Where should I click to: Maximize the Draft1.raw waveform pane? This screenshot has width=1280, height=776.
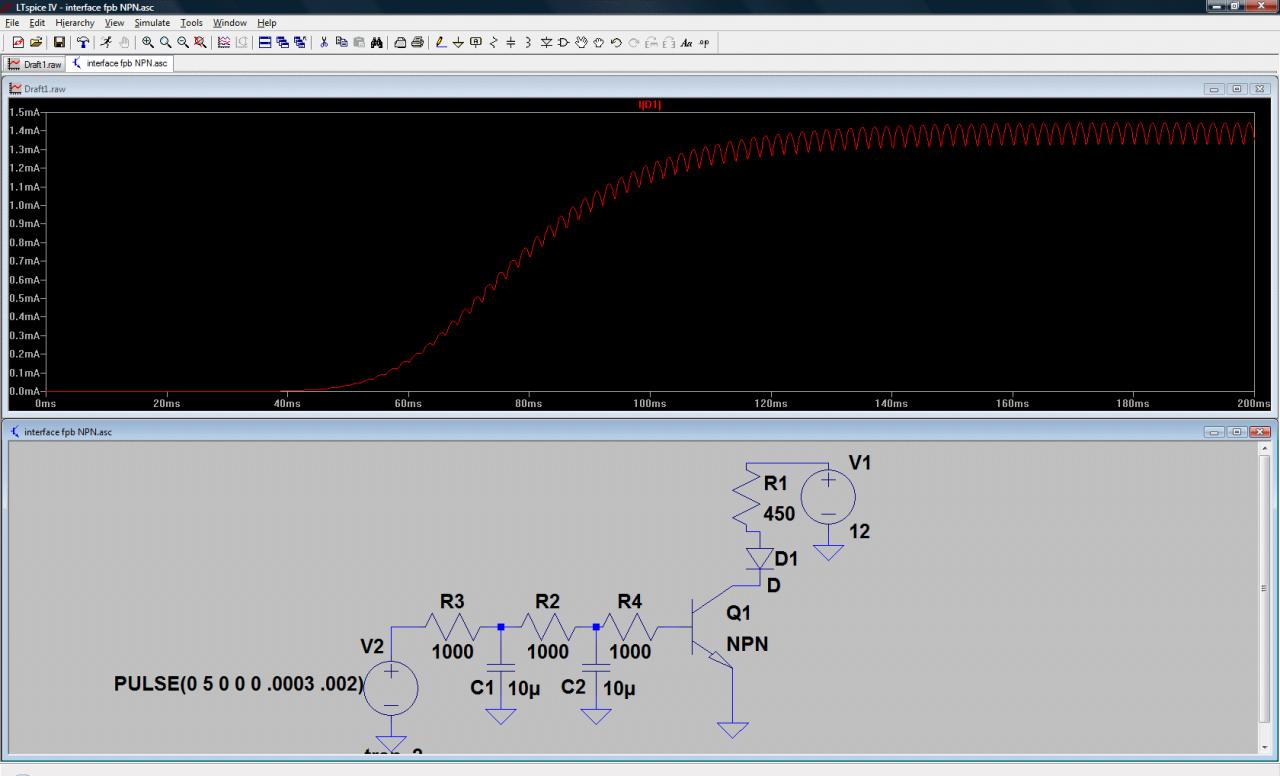coord(1238,89)
